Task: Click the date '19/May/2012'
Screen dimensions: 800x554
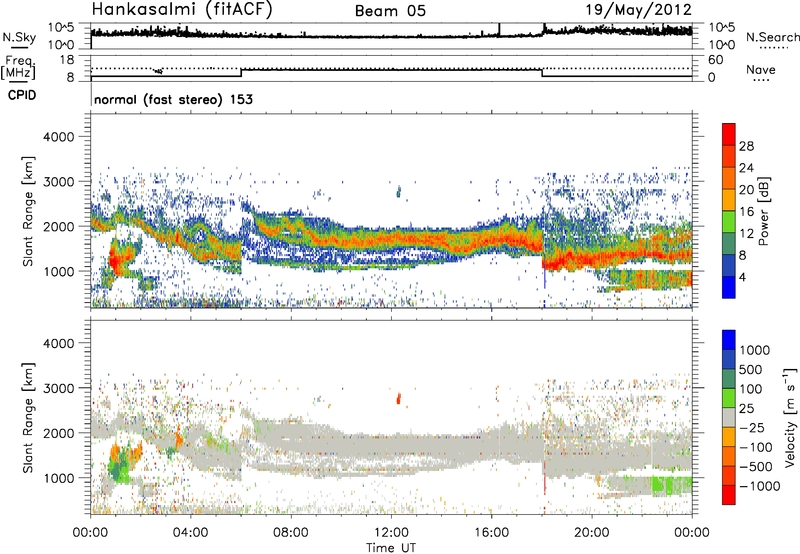Action: (x=638, y=10)
